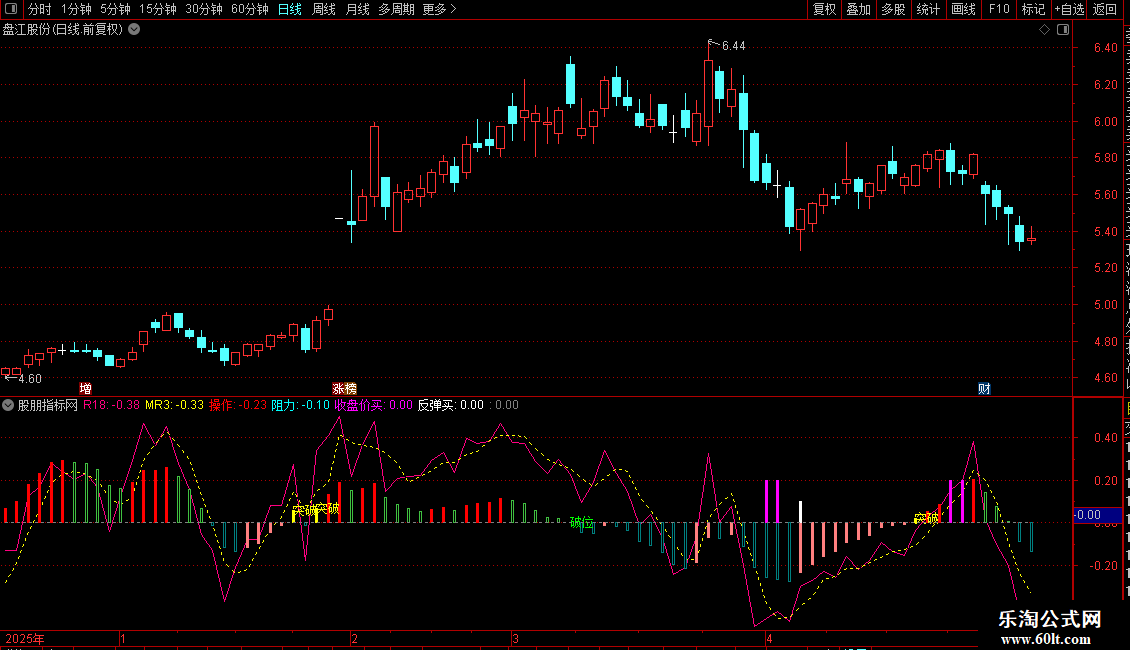The width and height of the screenshot is (1130, 650).
Task: Click the 4.60 low price label
Action: click(30, 379)
